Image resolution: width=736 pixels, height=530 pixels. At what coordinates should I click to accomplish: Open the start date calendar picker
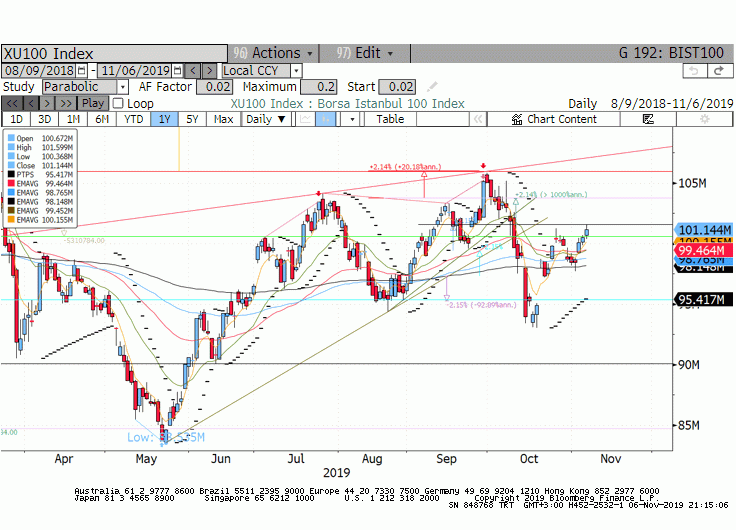pos(82,71)
